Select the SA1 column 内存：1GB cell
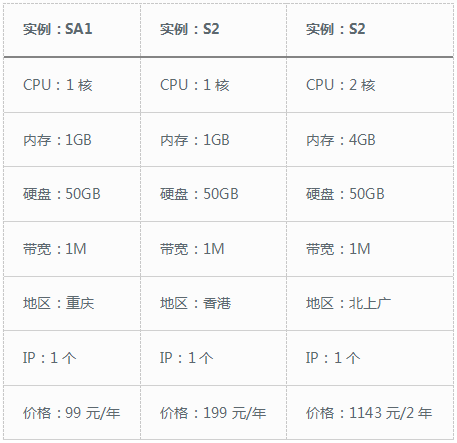Viewport: 457px width, 443px height. click(x=72, y=140)
